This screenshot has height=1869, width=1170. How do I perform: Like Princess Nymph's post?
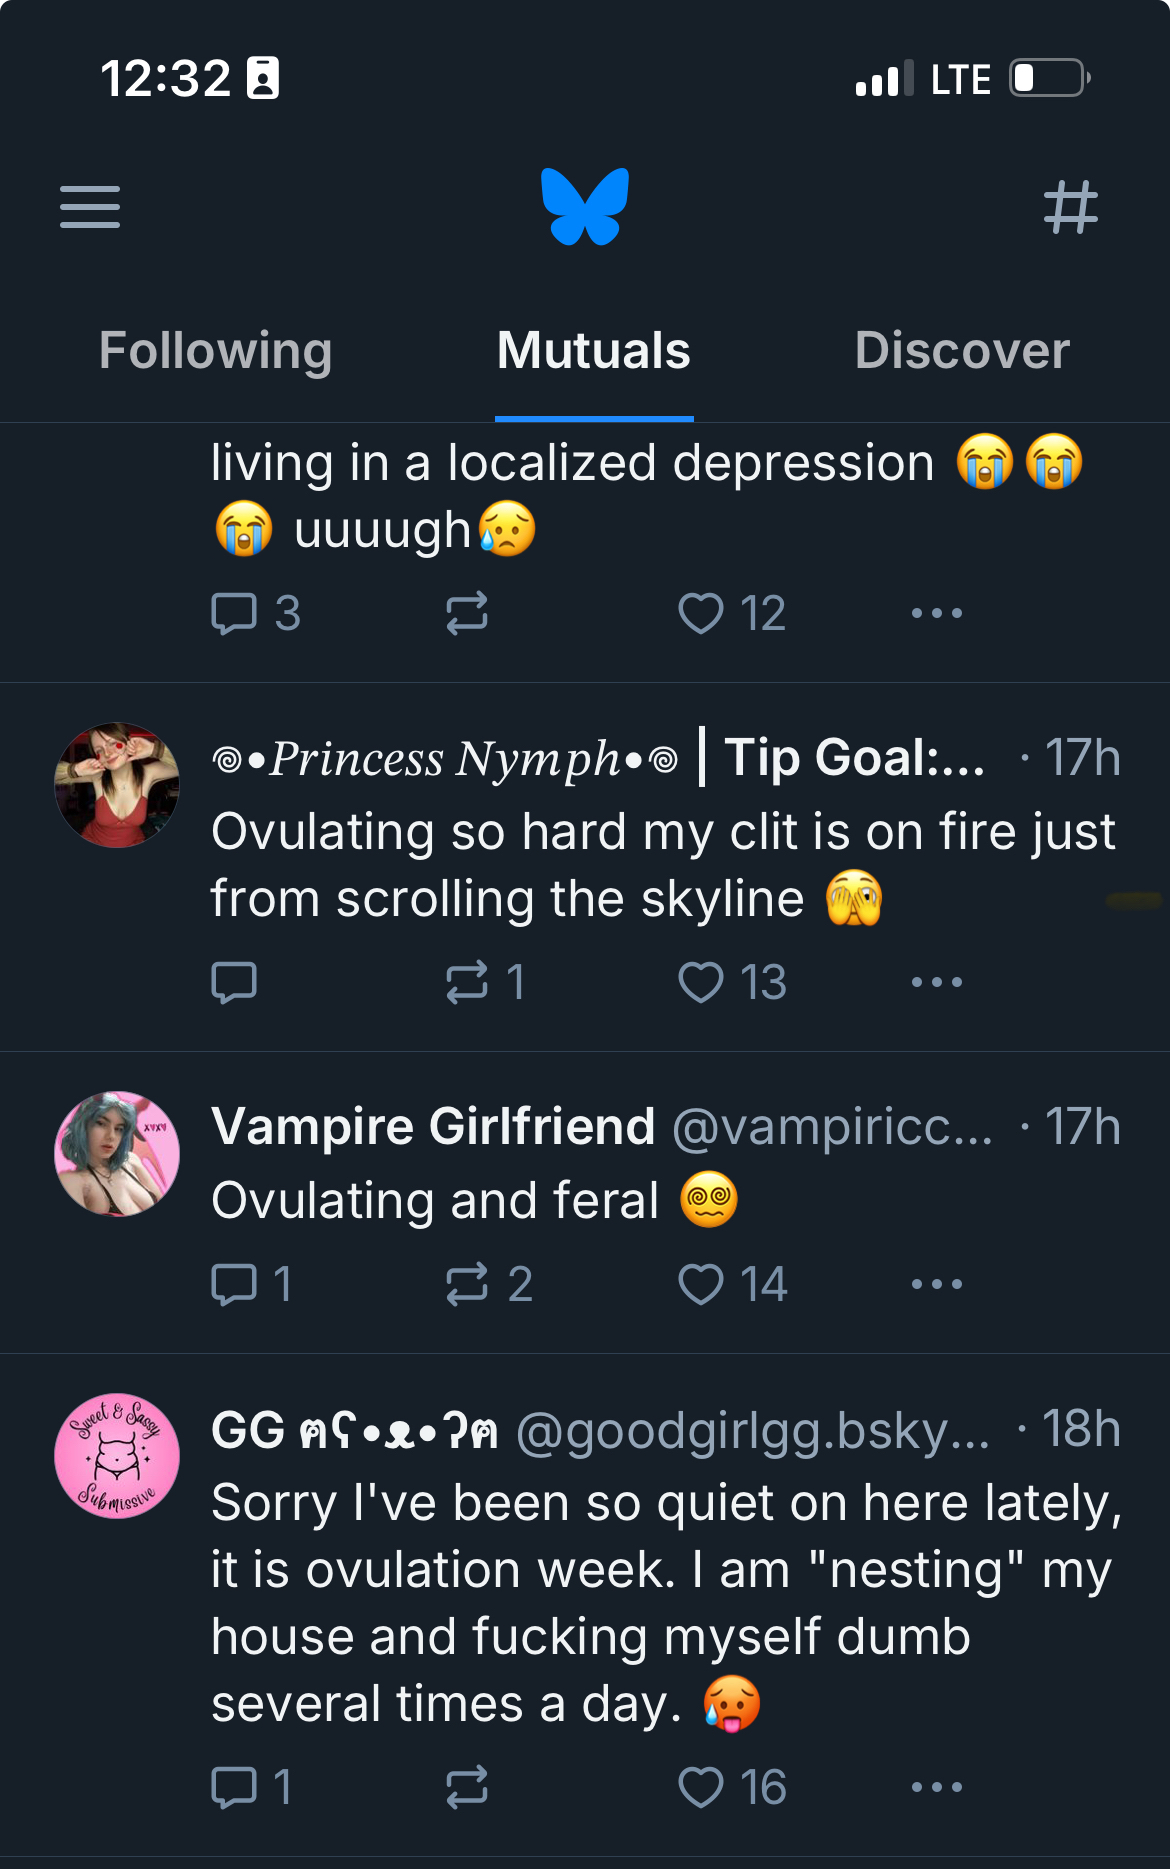[x=701, y=982]
